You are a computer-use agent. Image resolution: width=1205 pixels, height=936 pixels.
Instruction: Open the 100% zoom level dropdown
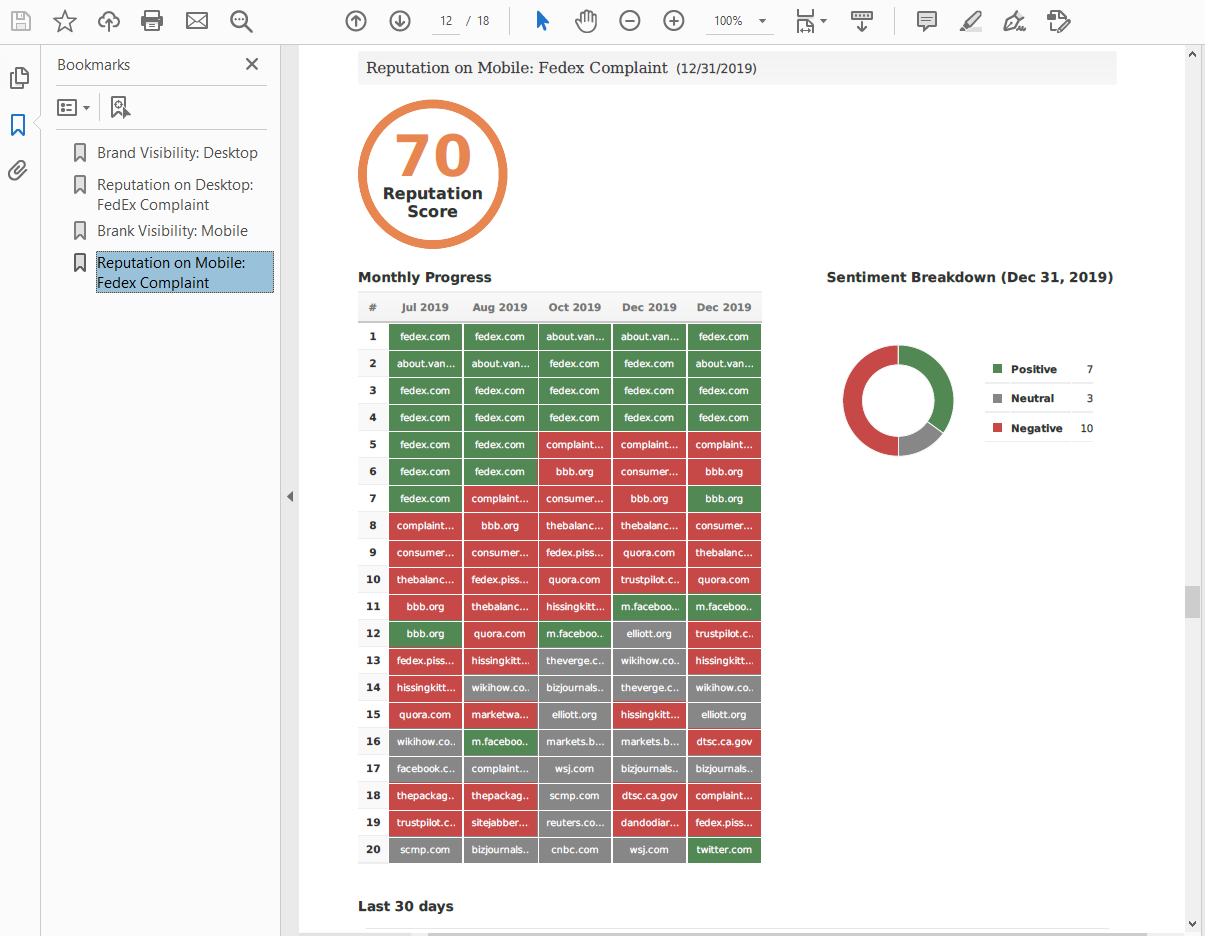point(762,21)
